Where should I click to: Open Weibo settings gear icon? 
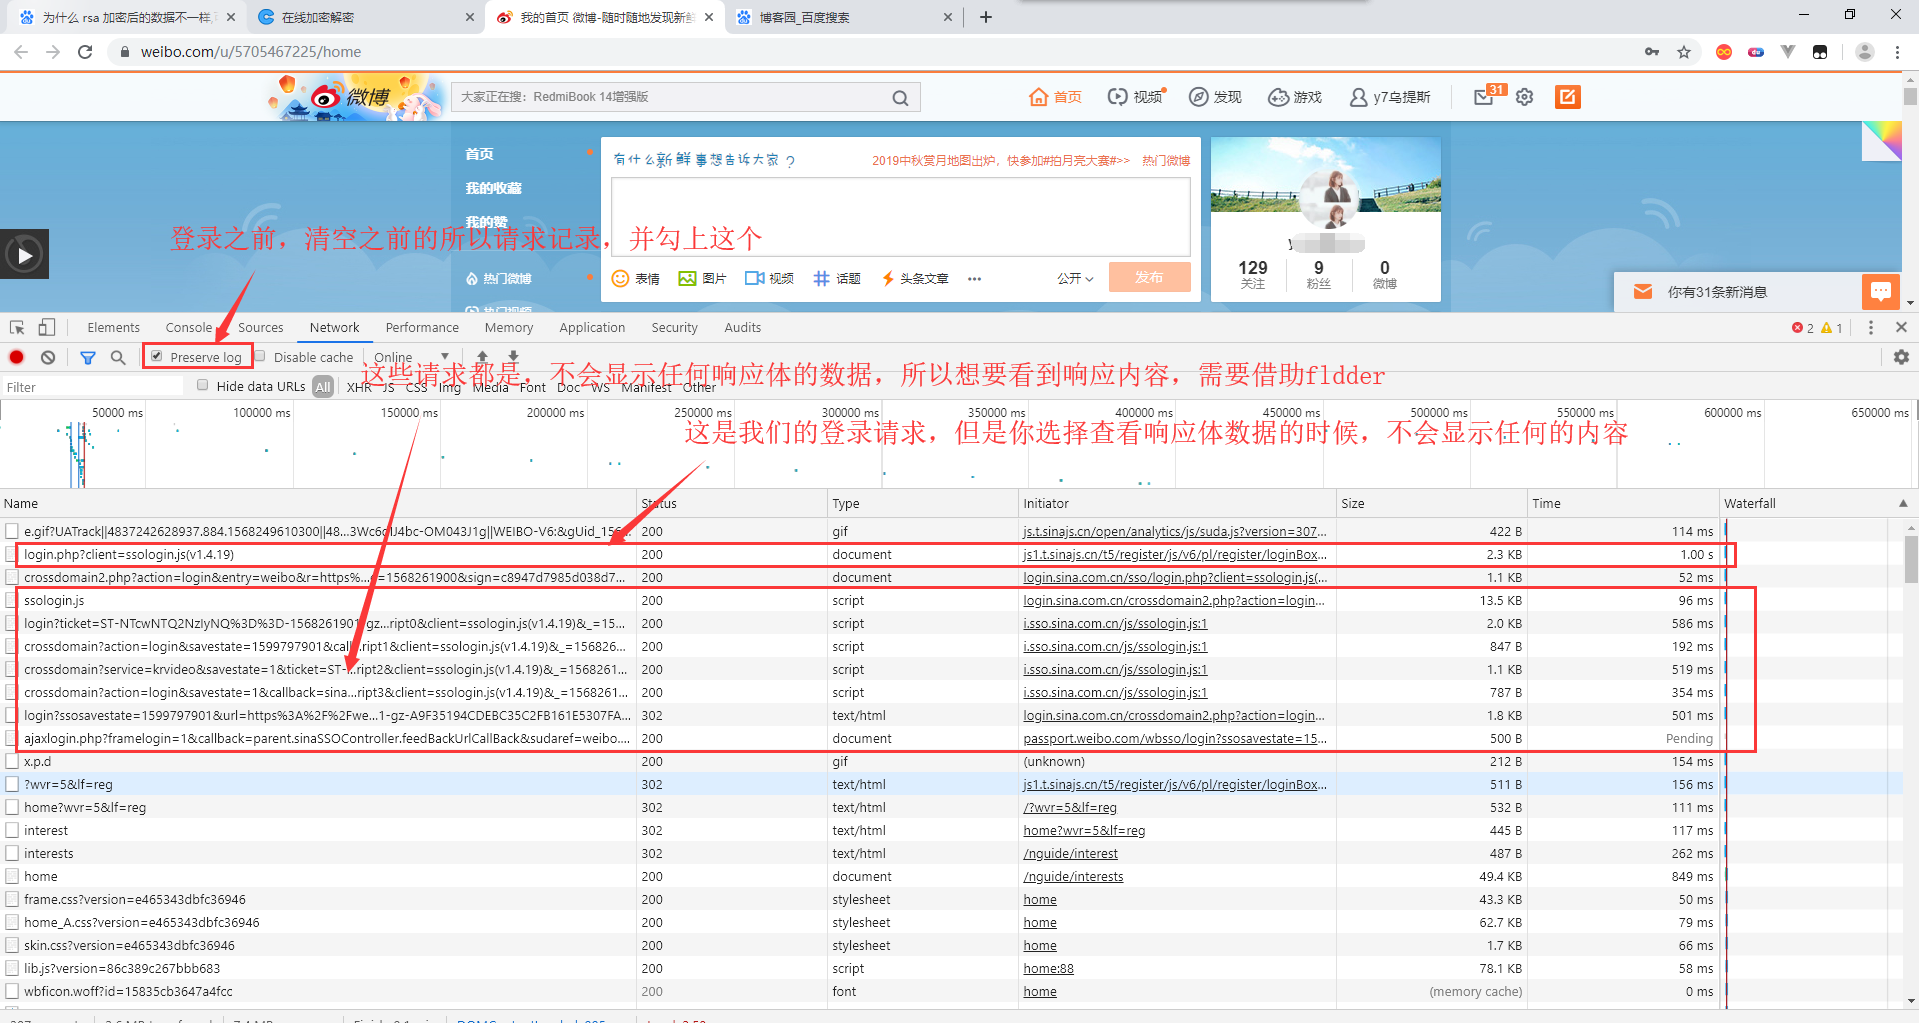click(1524, 97)
